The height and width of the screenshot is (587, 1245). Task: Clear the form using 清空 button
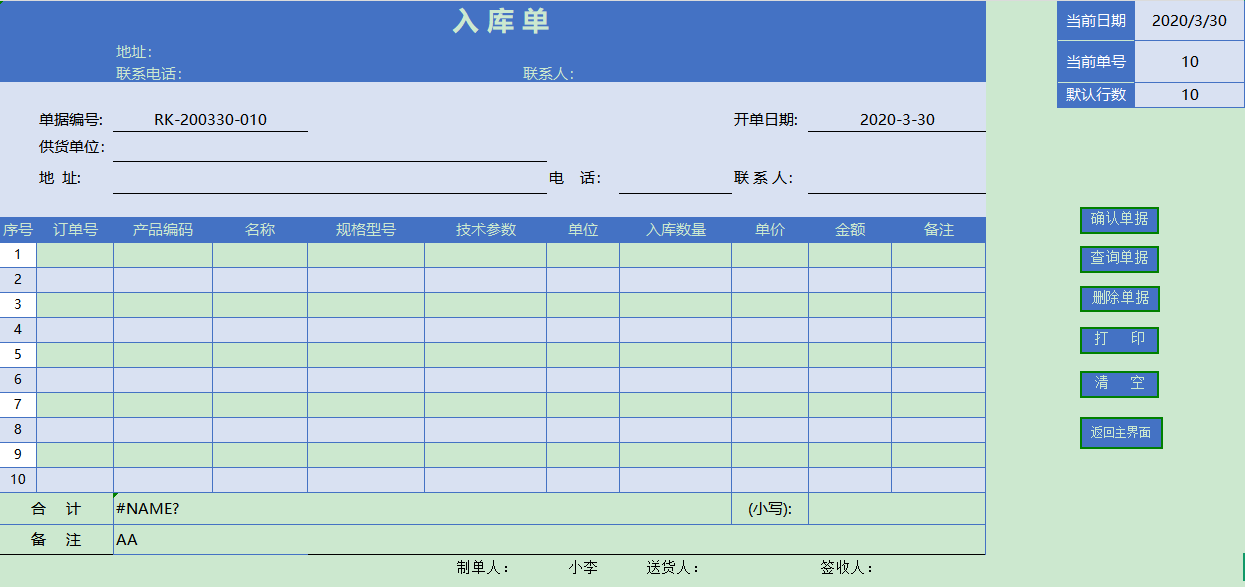pos(1119,384)
